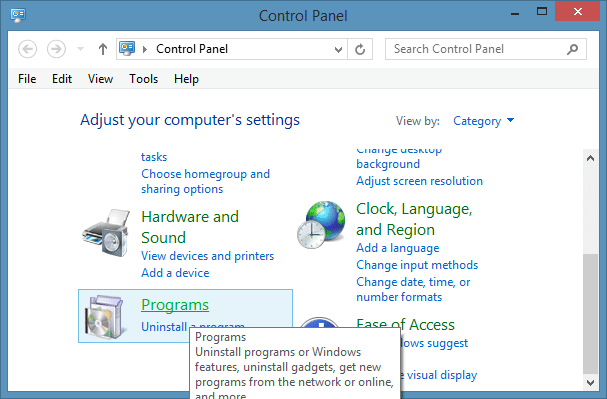Open Clock, Language, and Region
The image size is (607, 399).
(414, 219)
